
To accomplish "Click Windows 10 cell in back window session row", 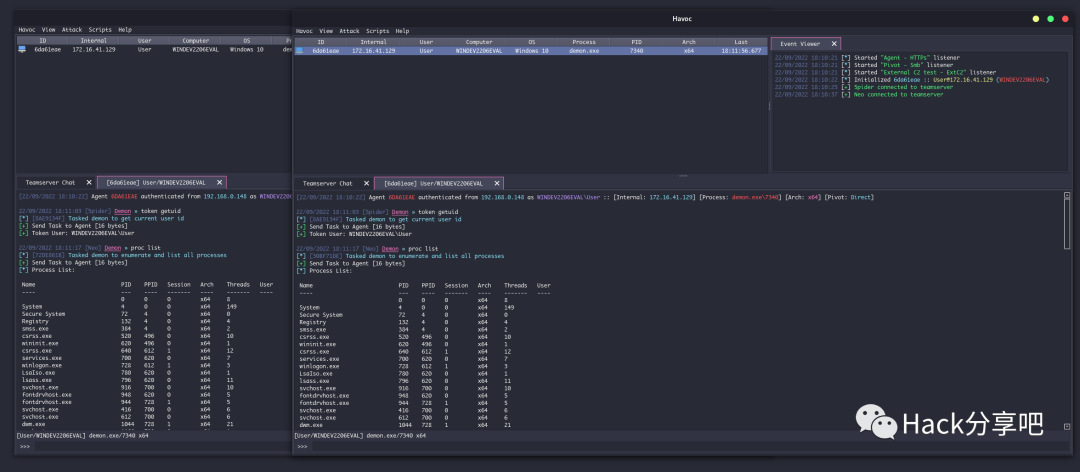I will [246, 50].
